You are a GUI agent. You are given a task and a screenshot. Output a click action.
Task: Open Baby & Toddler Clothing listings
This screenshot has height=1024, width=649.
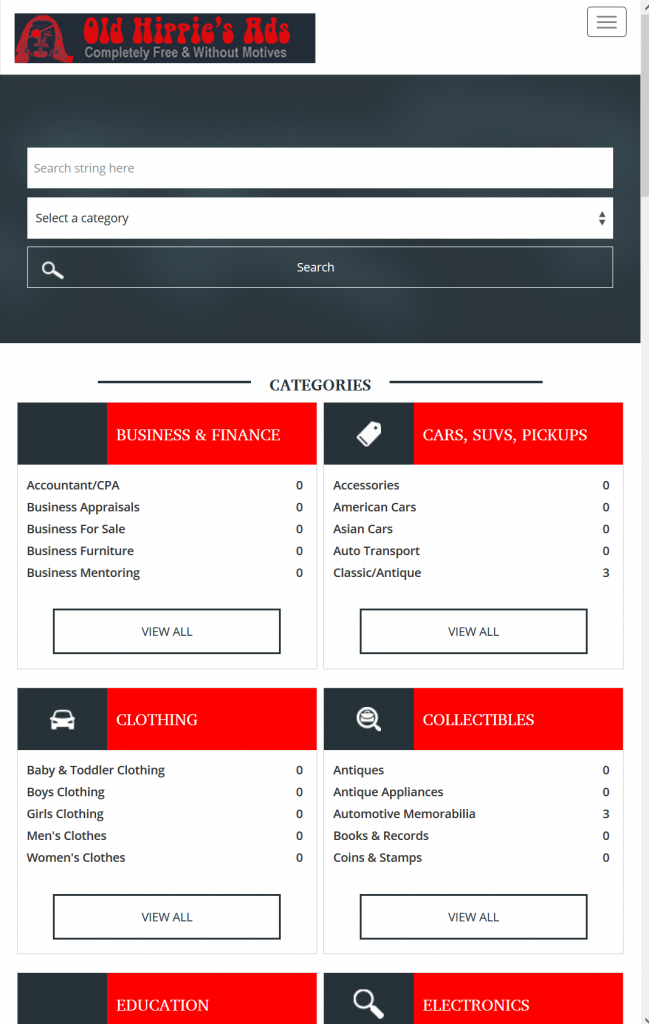tap(95, 770)
